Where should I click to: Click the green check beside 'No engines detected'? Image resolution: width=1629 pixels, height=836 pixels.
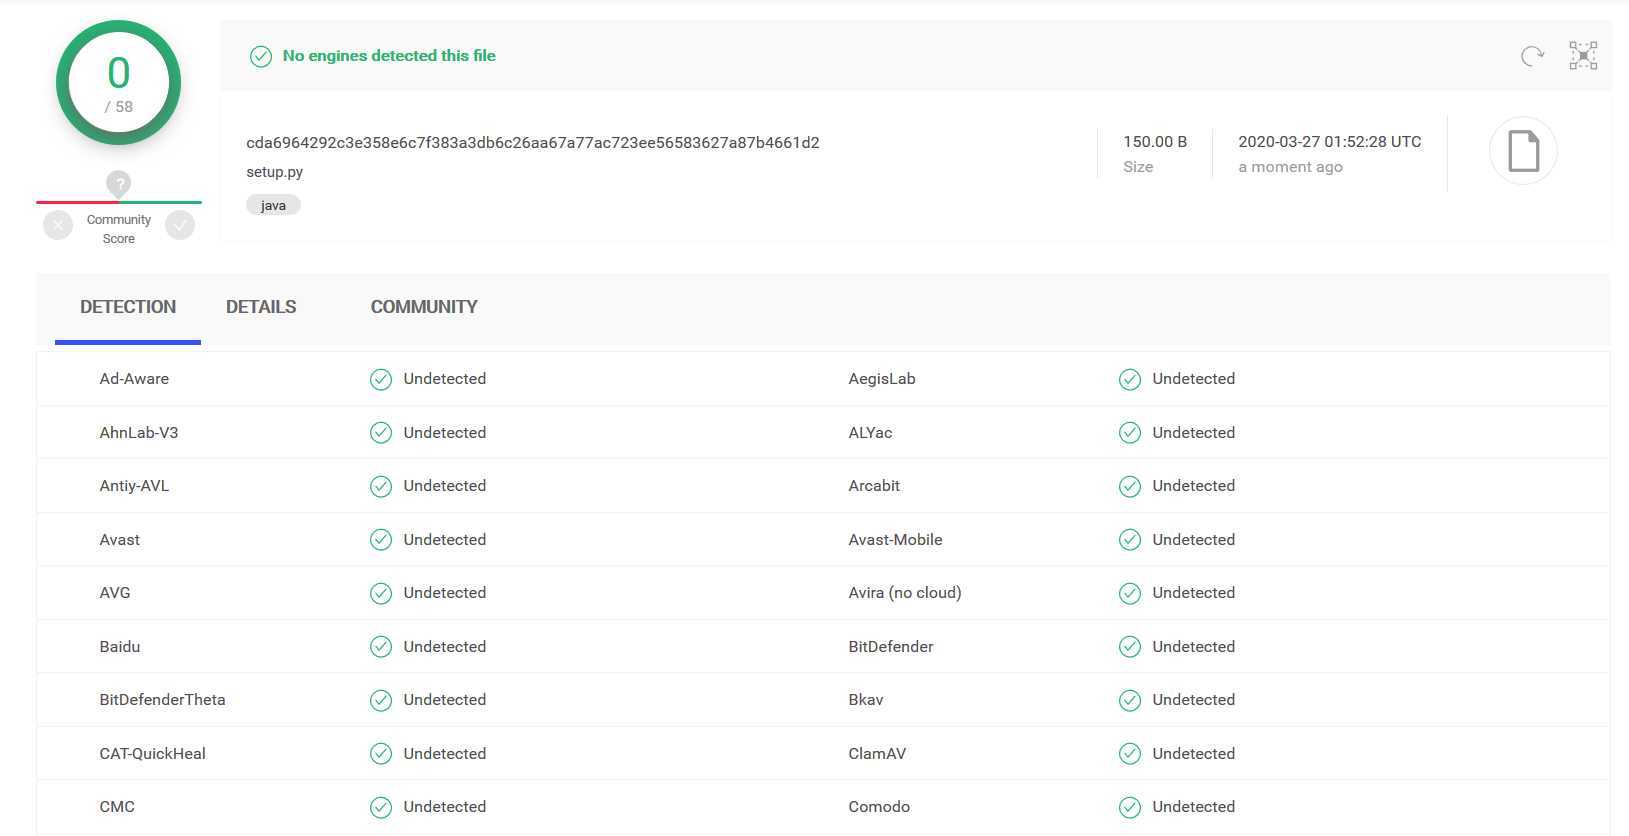click(261, 56)
